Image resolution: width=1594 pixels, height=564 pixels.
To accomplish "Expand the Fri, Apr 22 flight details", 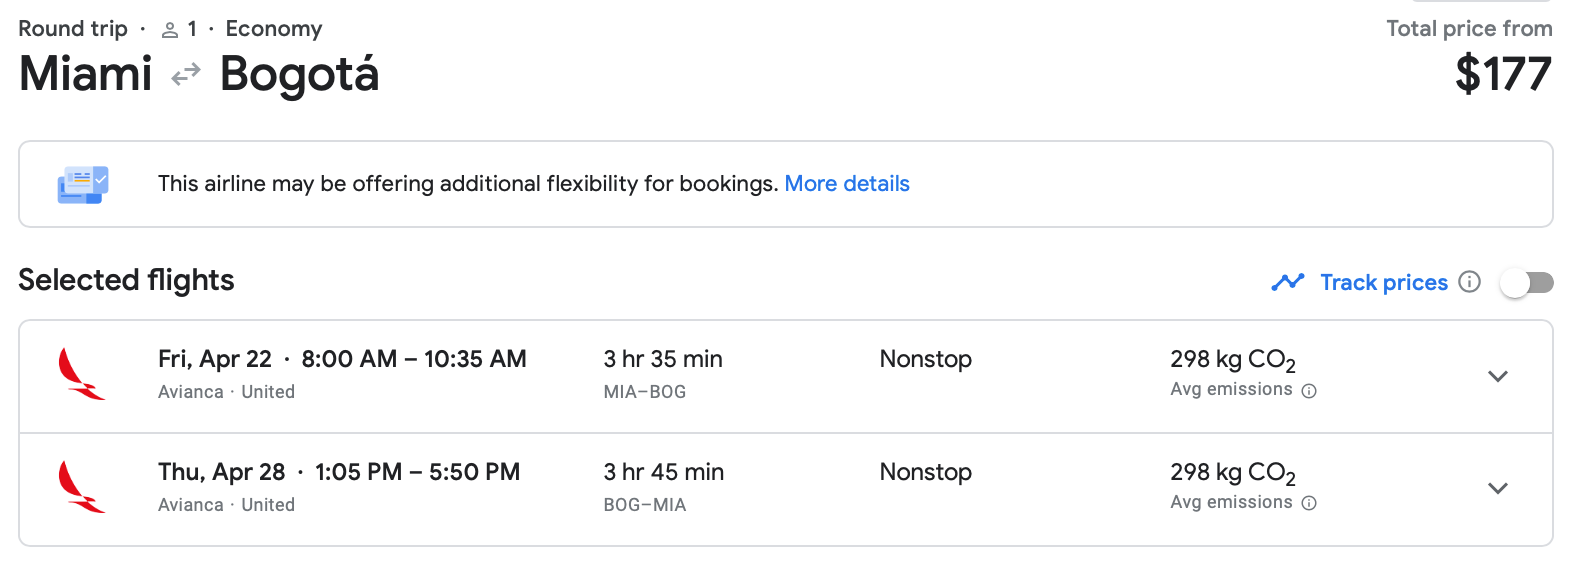I will click(1497, 376).
